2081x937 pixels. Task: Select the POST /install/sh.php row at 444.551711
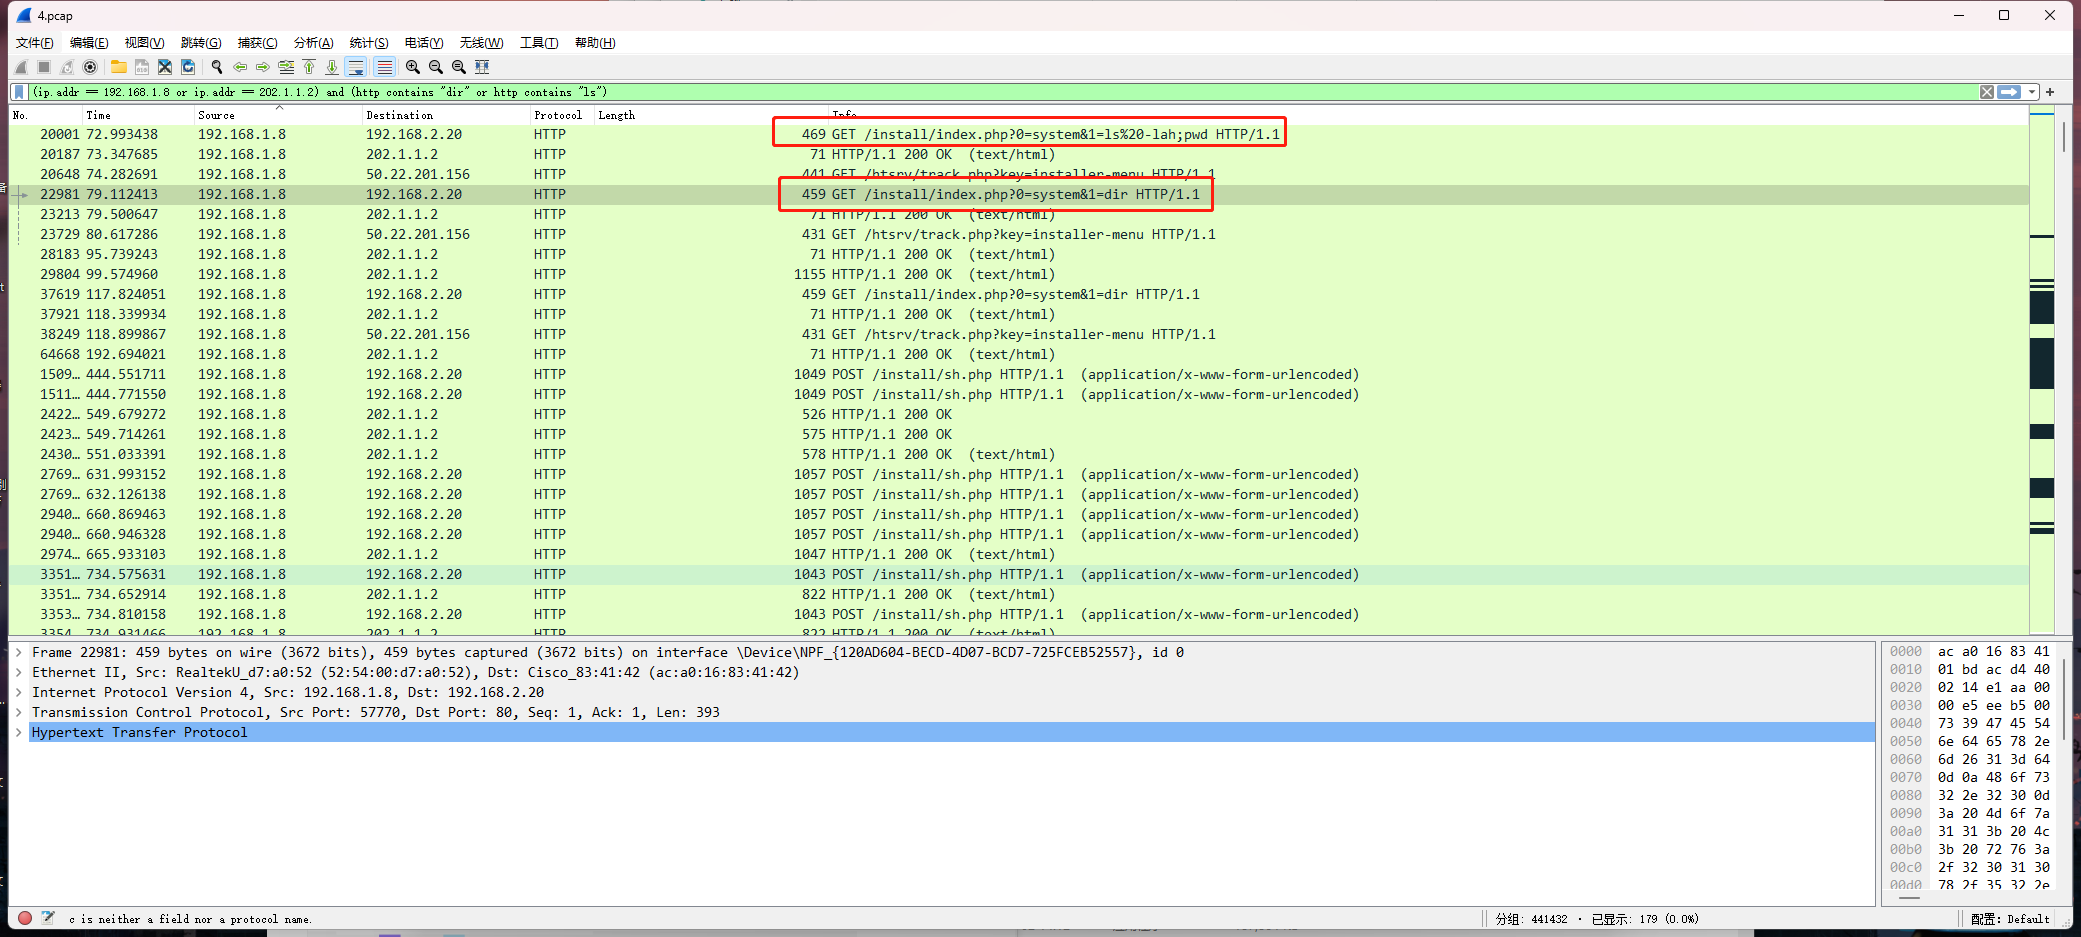(x=1019, y=374)
